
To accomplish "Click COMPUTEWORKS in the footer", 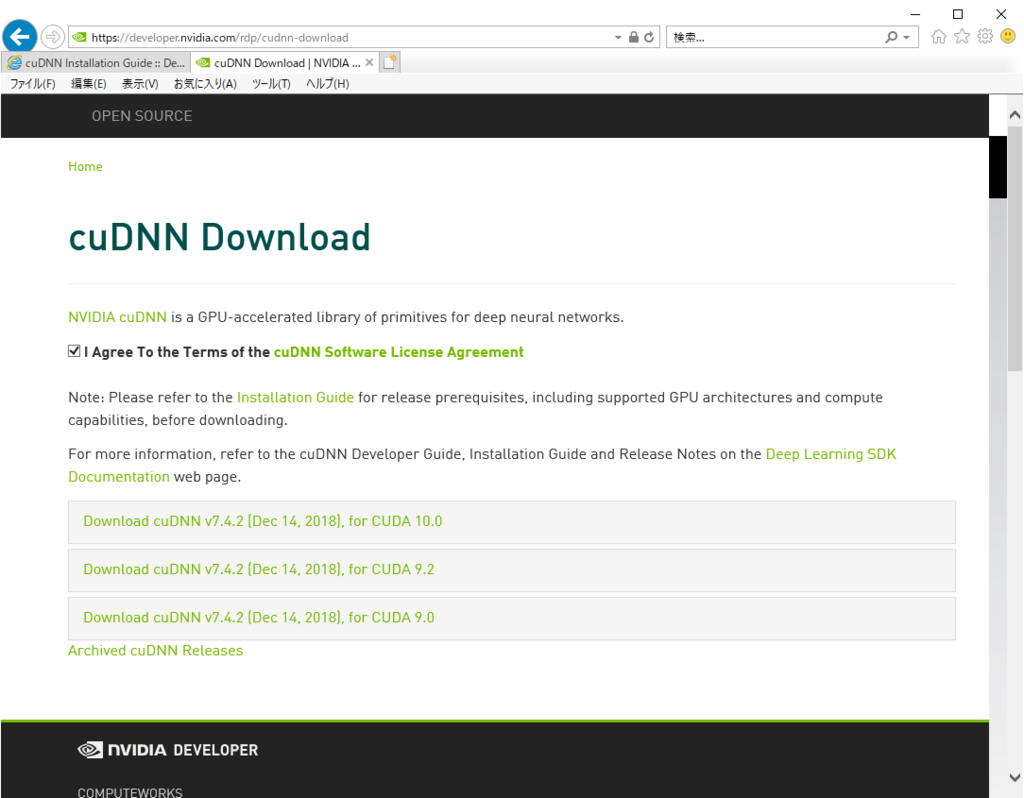I will 130,792.
